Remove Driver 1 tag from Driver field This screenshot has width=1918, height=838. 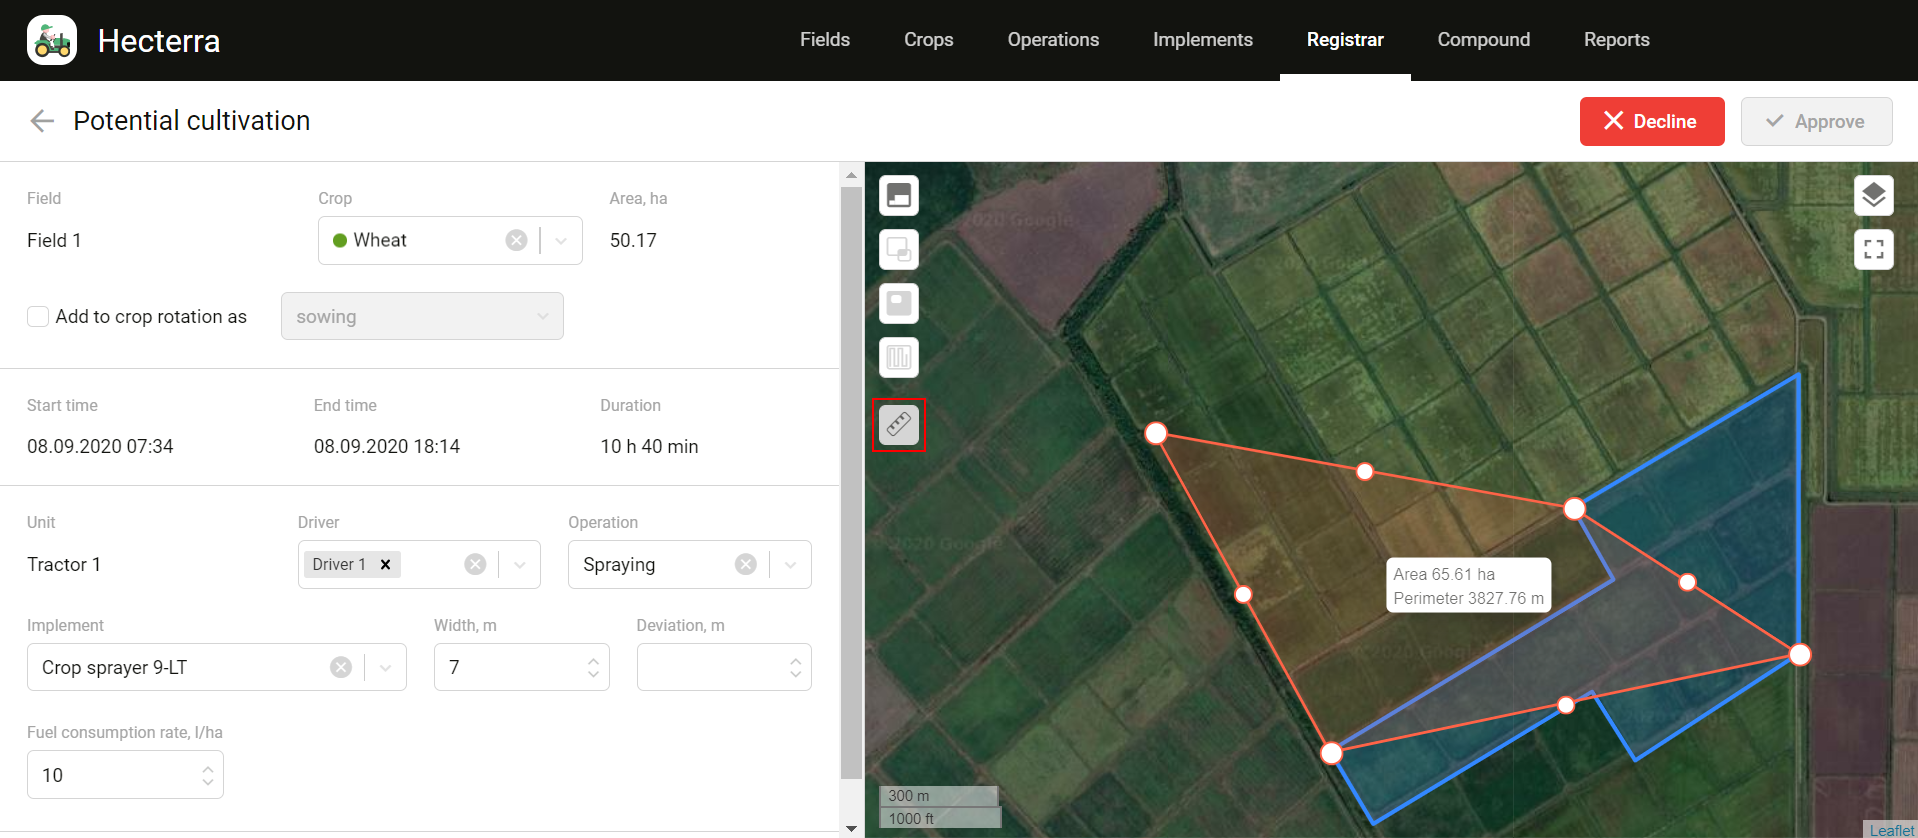(385, 564)
